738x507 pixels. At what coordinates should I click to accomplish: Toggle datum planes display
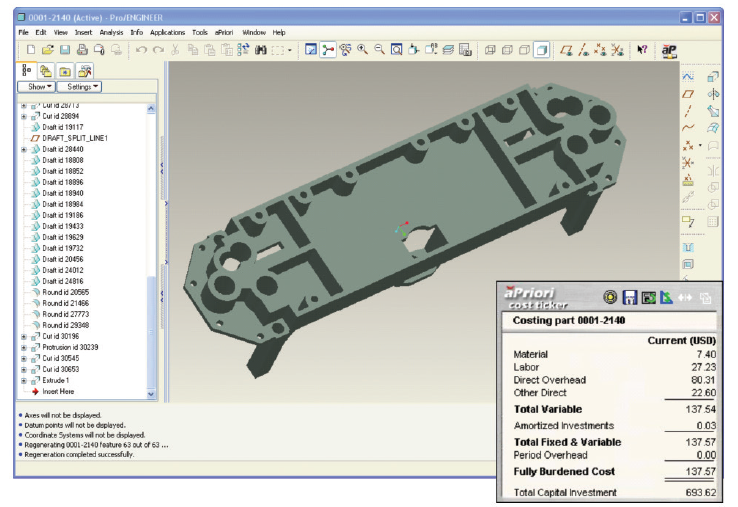(566, 49)
